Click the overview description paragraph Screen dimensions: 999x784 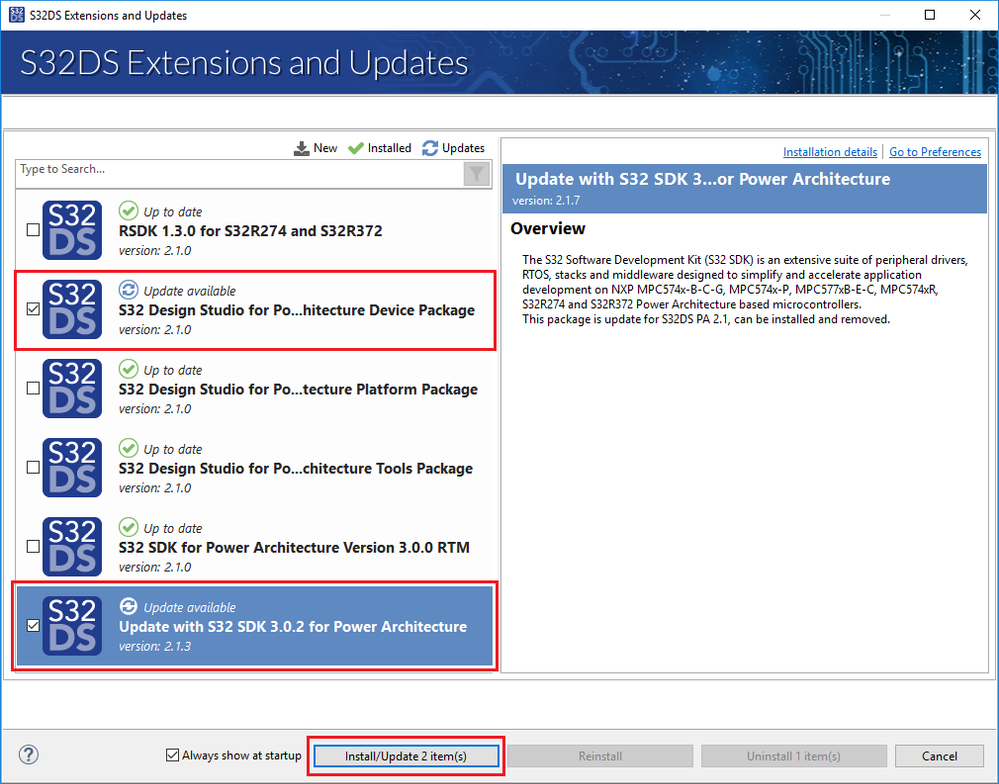(745, 289)
